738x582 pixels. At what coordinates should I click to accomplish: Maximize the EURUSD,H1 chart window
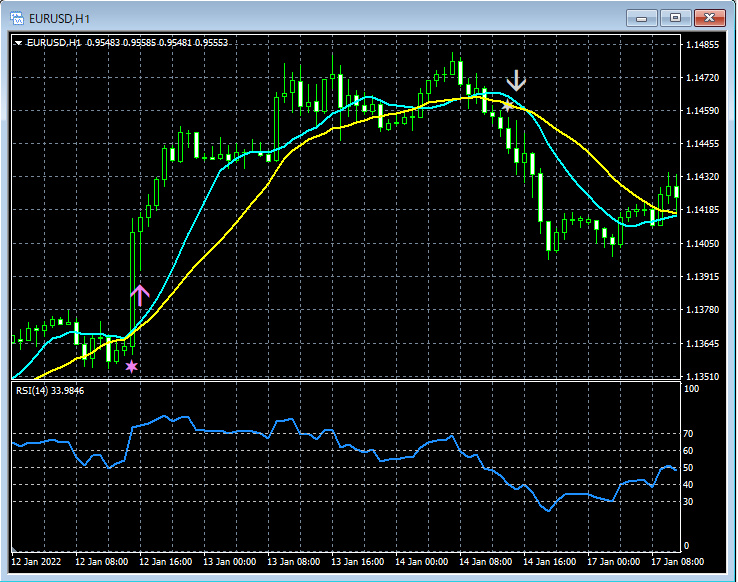point(675,18)
